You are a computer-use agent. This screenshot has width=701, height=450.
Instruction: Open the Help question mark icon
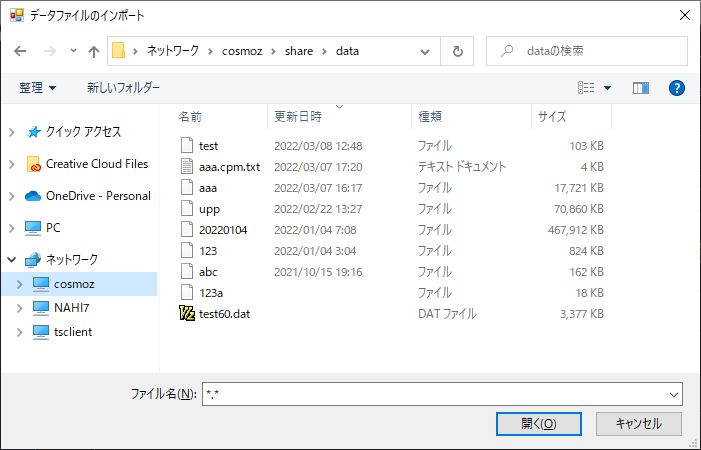click(676, 88)
